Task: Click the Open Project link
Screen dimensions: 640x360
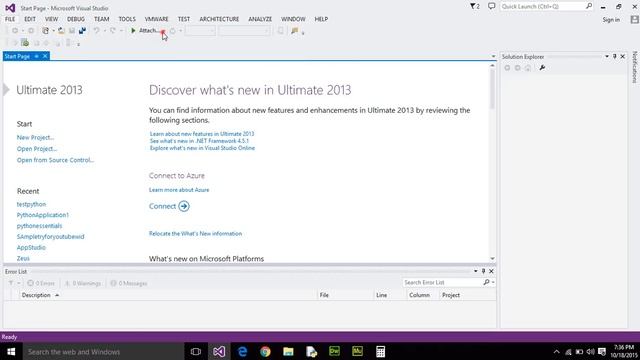Action: pos(37,149)
